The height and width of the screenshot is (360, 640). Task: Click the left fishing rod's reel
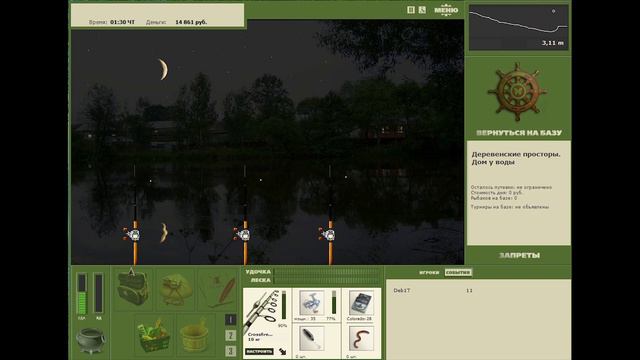[132, 234]
